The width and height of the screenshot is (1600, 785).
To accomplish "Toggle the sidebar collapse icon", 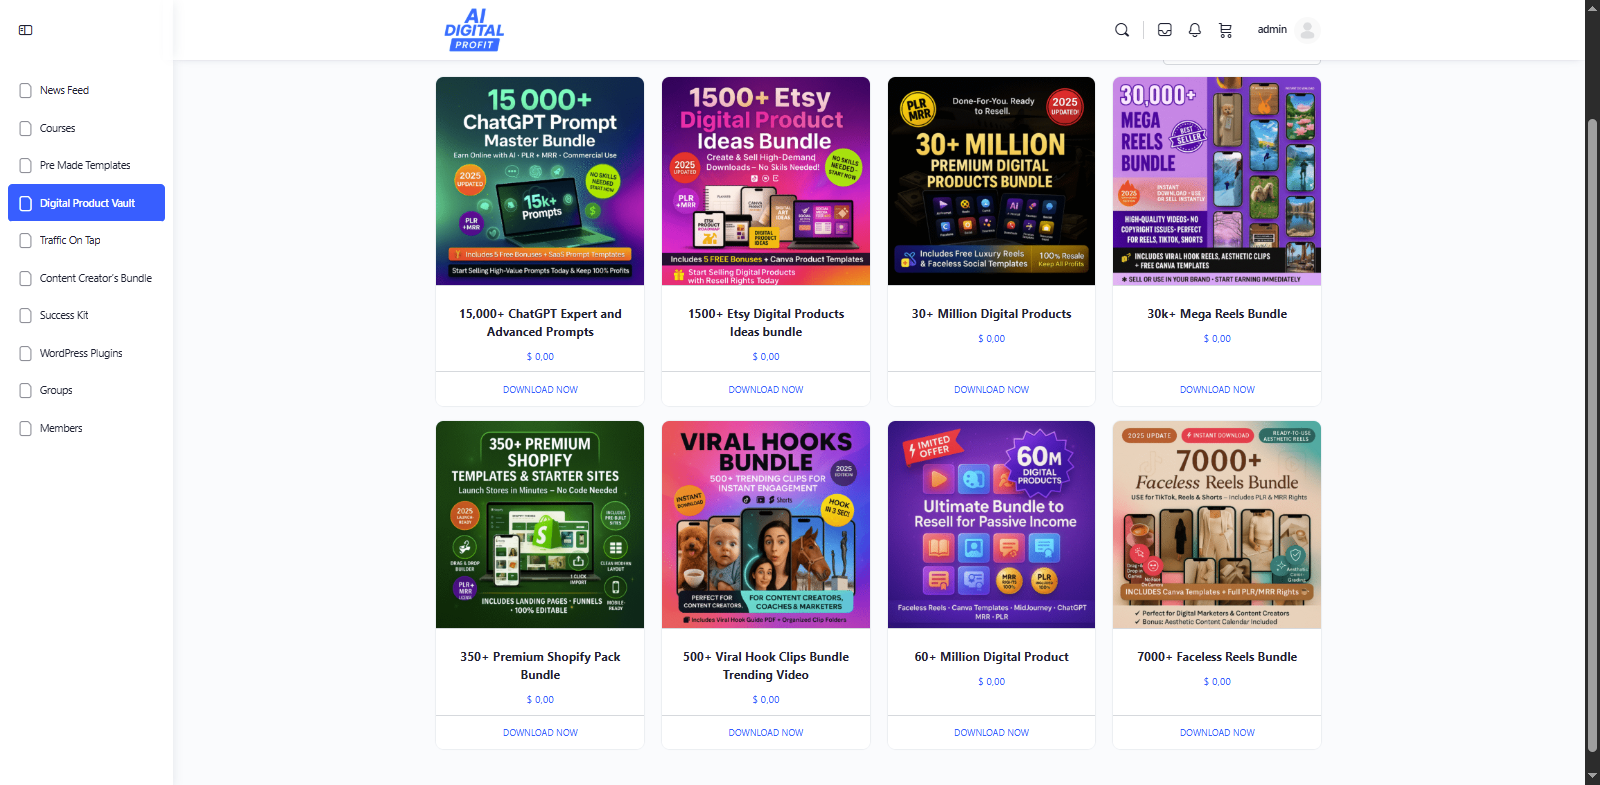I will click(x=26, y=30).
